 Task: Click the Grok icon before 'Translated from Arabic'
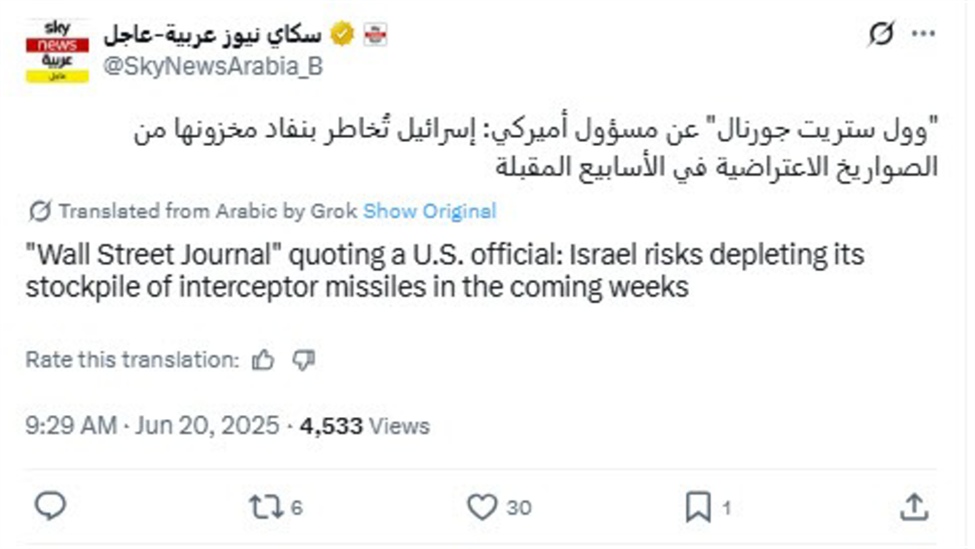[x=41, y=211]
